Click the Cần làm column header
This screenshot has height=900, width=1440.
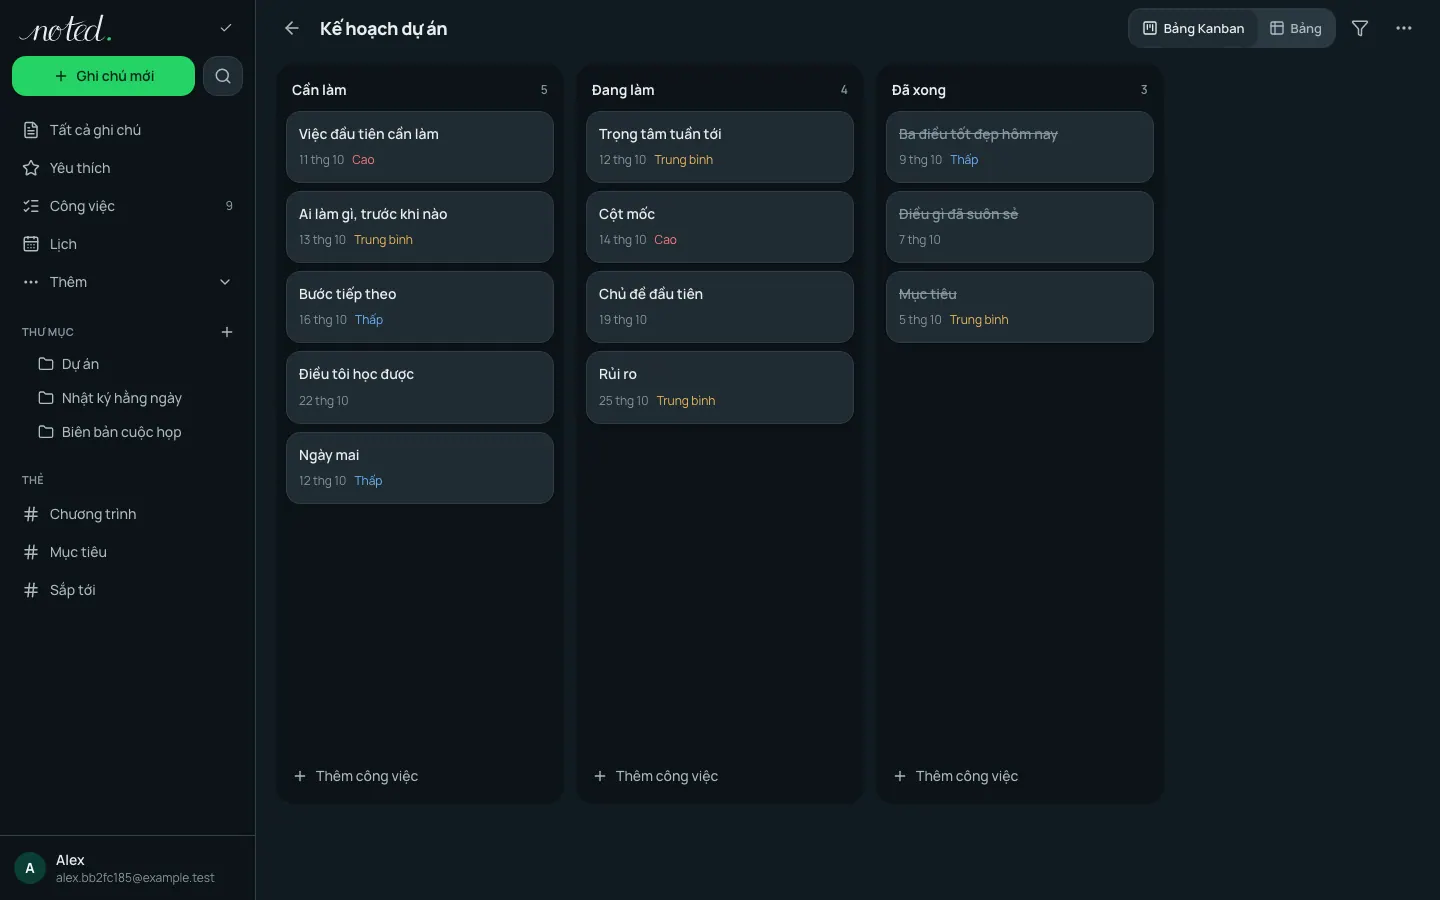[x=319, y=90]
